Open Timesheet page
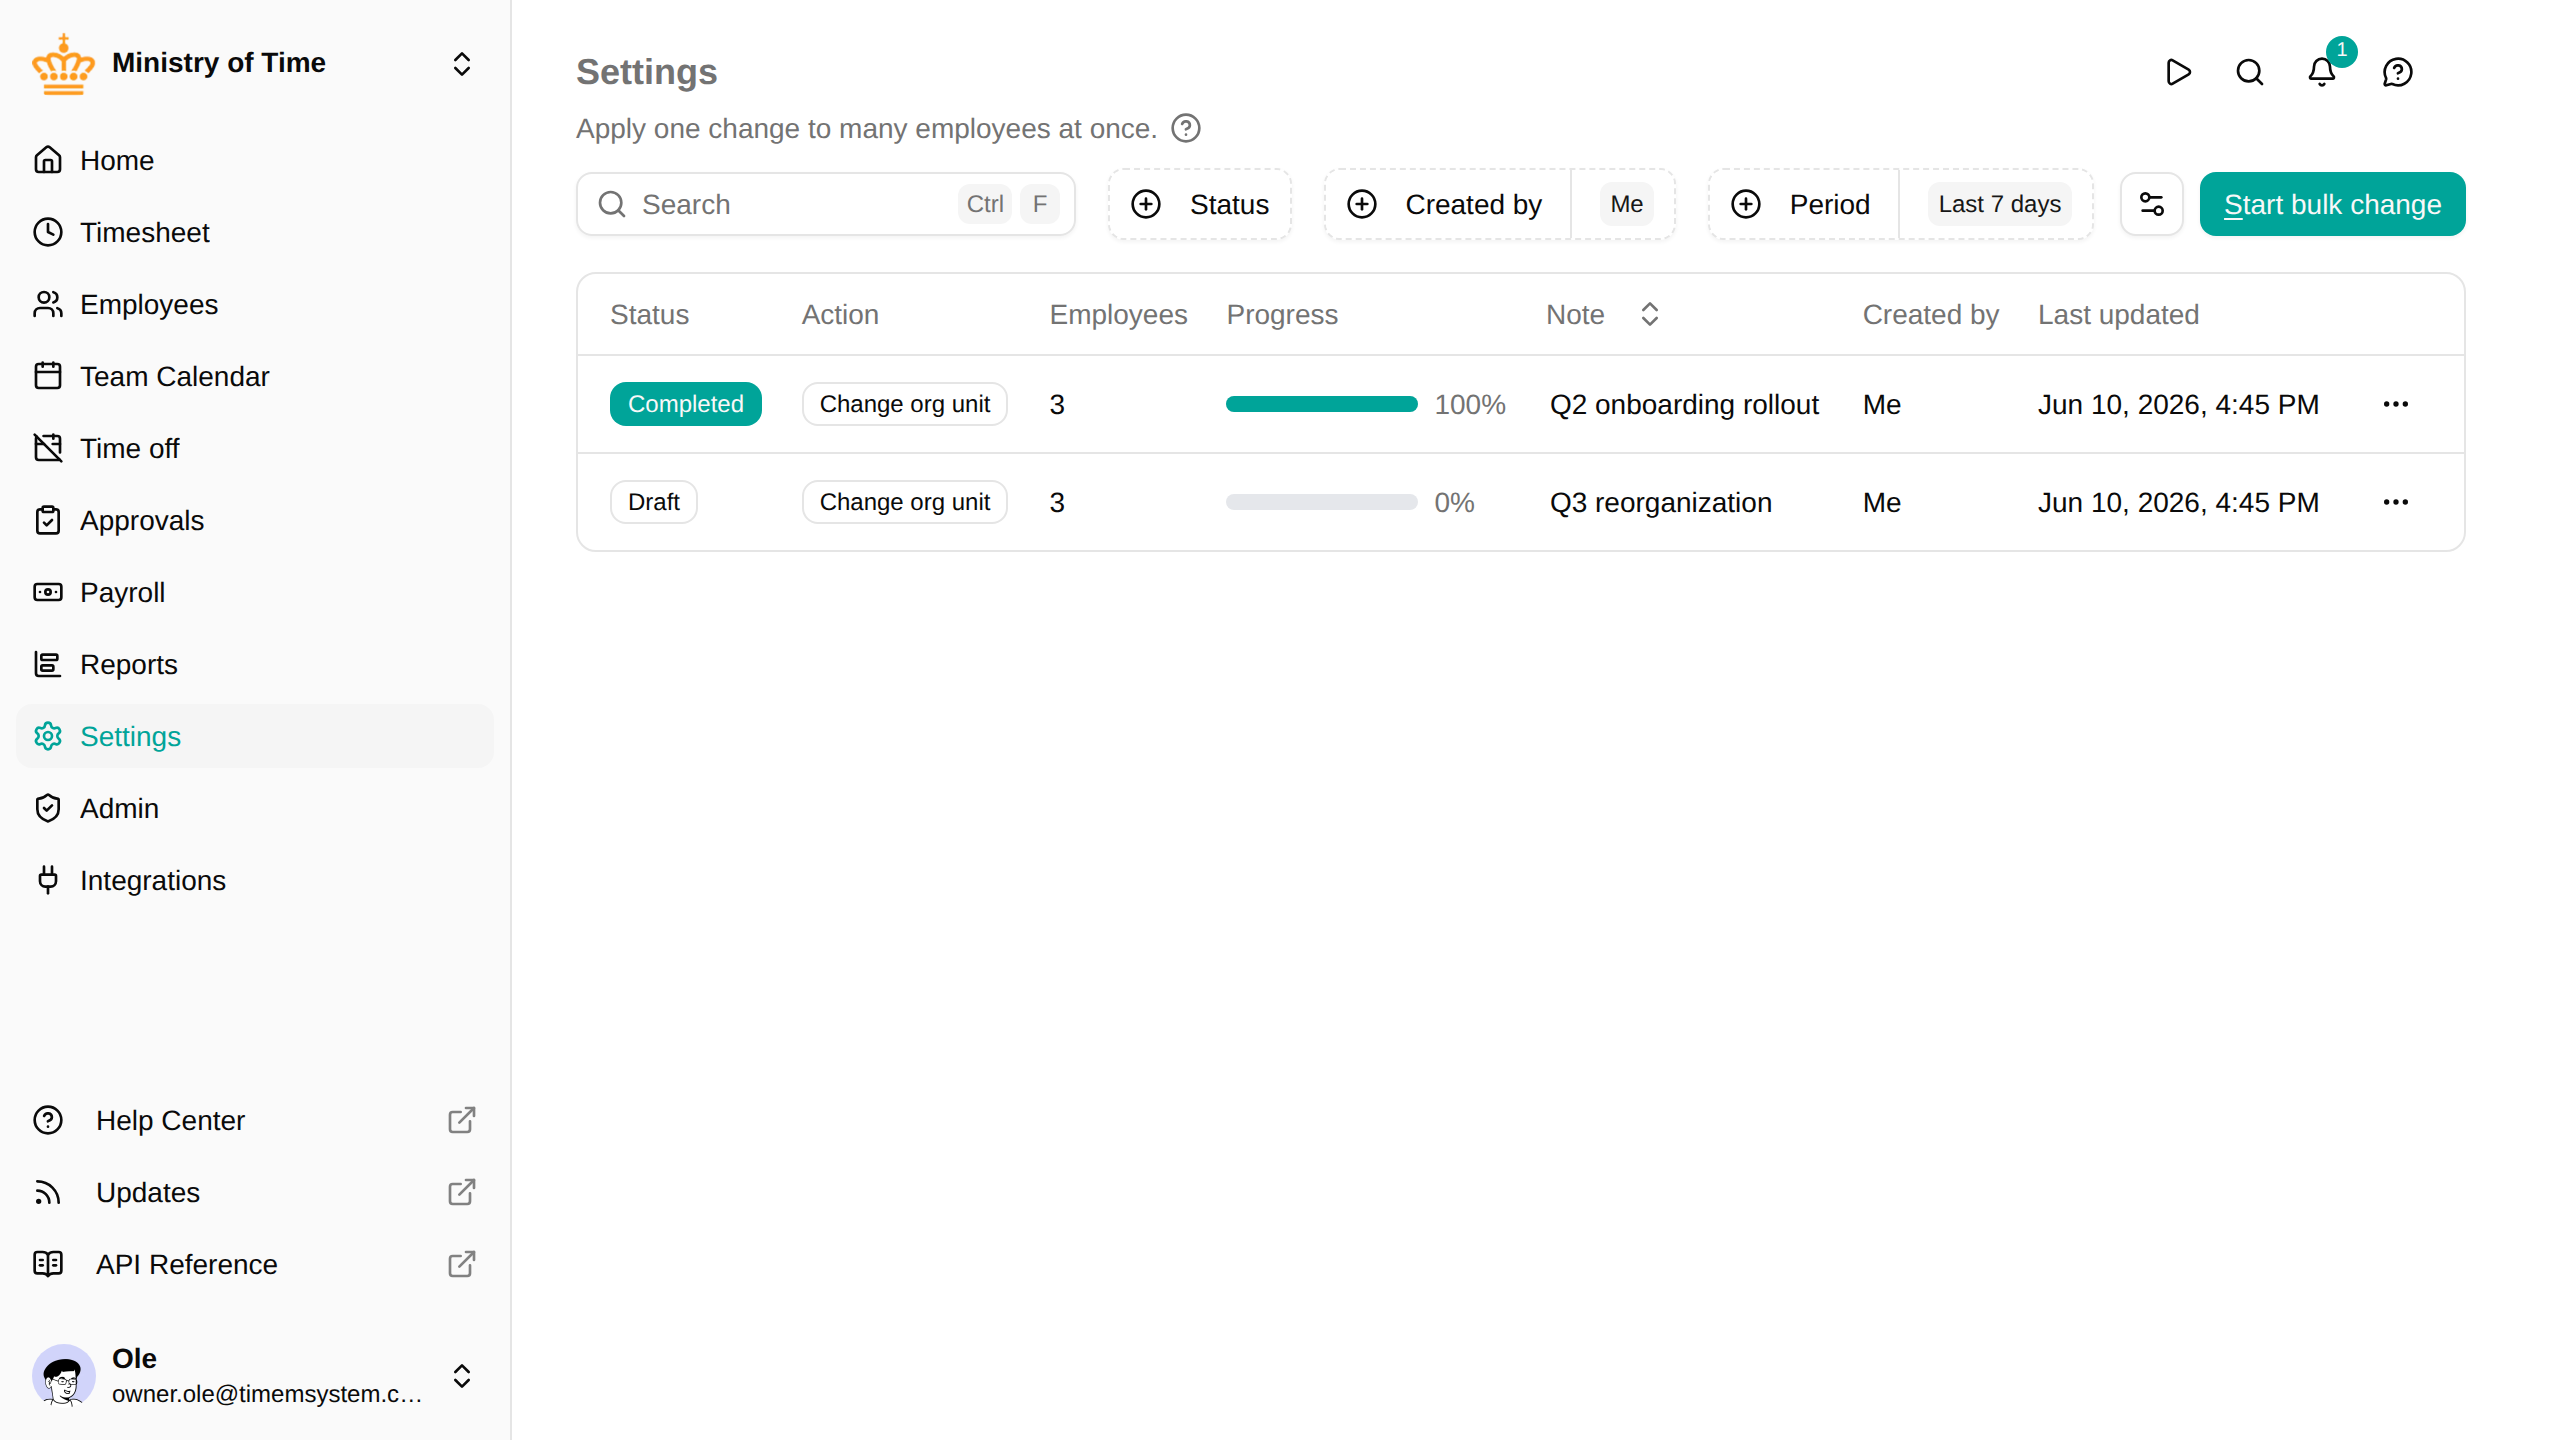Viewport: 2560px width, 1440px height. (x=255, y=232)
